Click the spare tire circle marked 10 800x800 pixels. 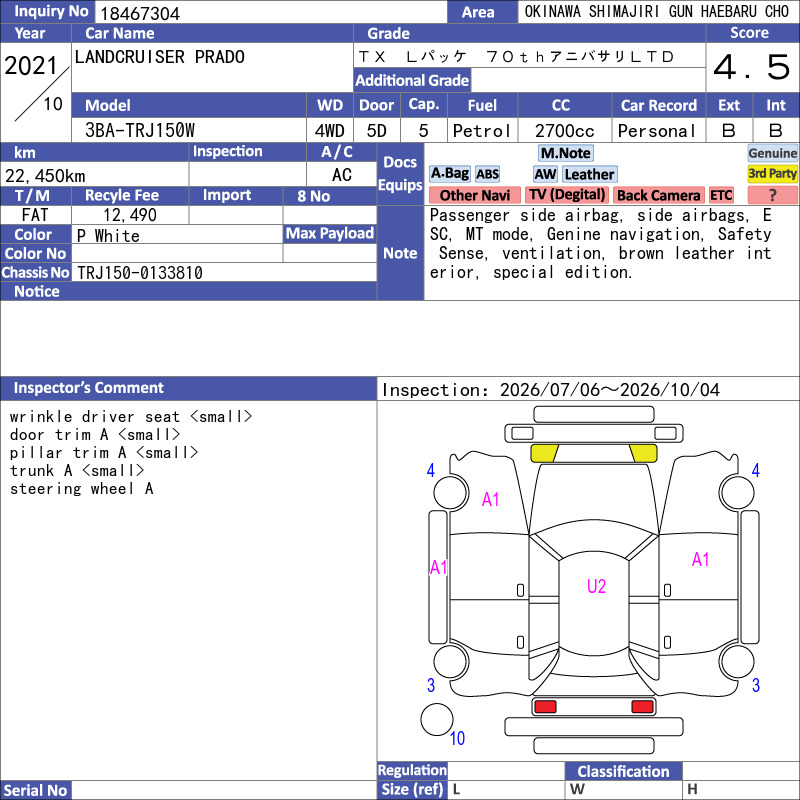click(x=437, y=719)
